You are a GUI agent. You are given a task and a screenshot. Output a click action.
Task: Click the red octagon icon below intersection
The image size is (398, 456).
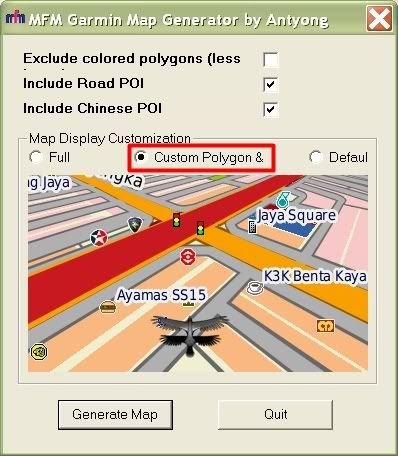tap(188, 257)
